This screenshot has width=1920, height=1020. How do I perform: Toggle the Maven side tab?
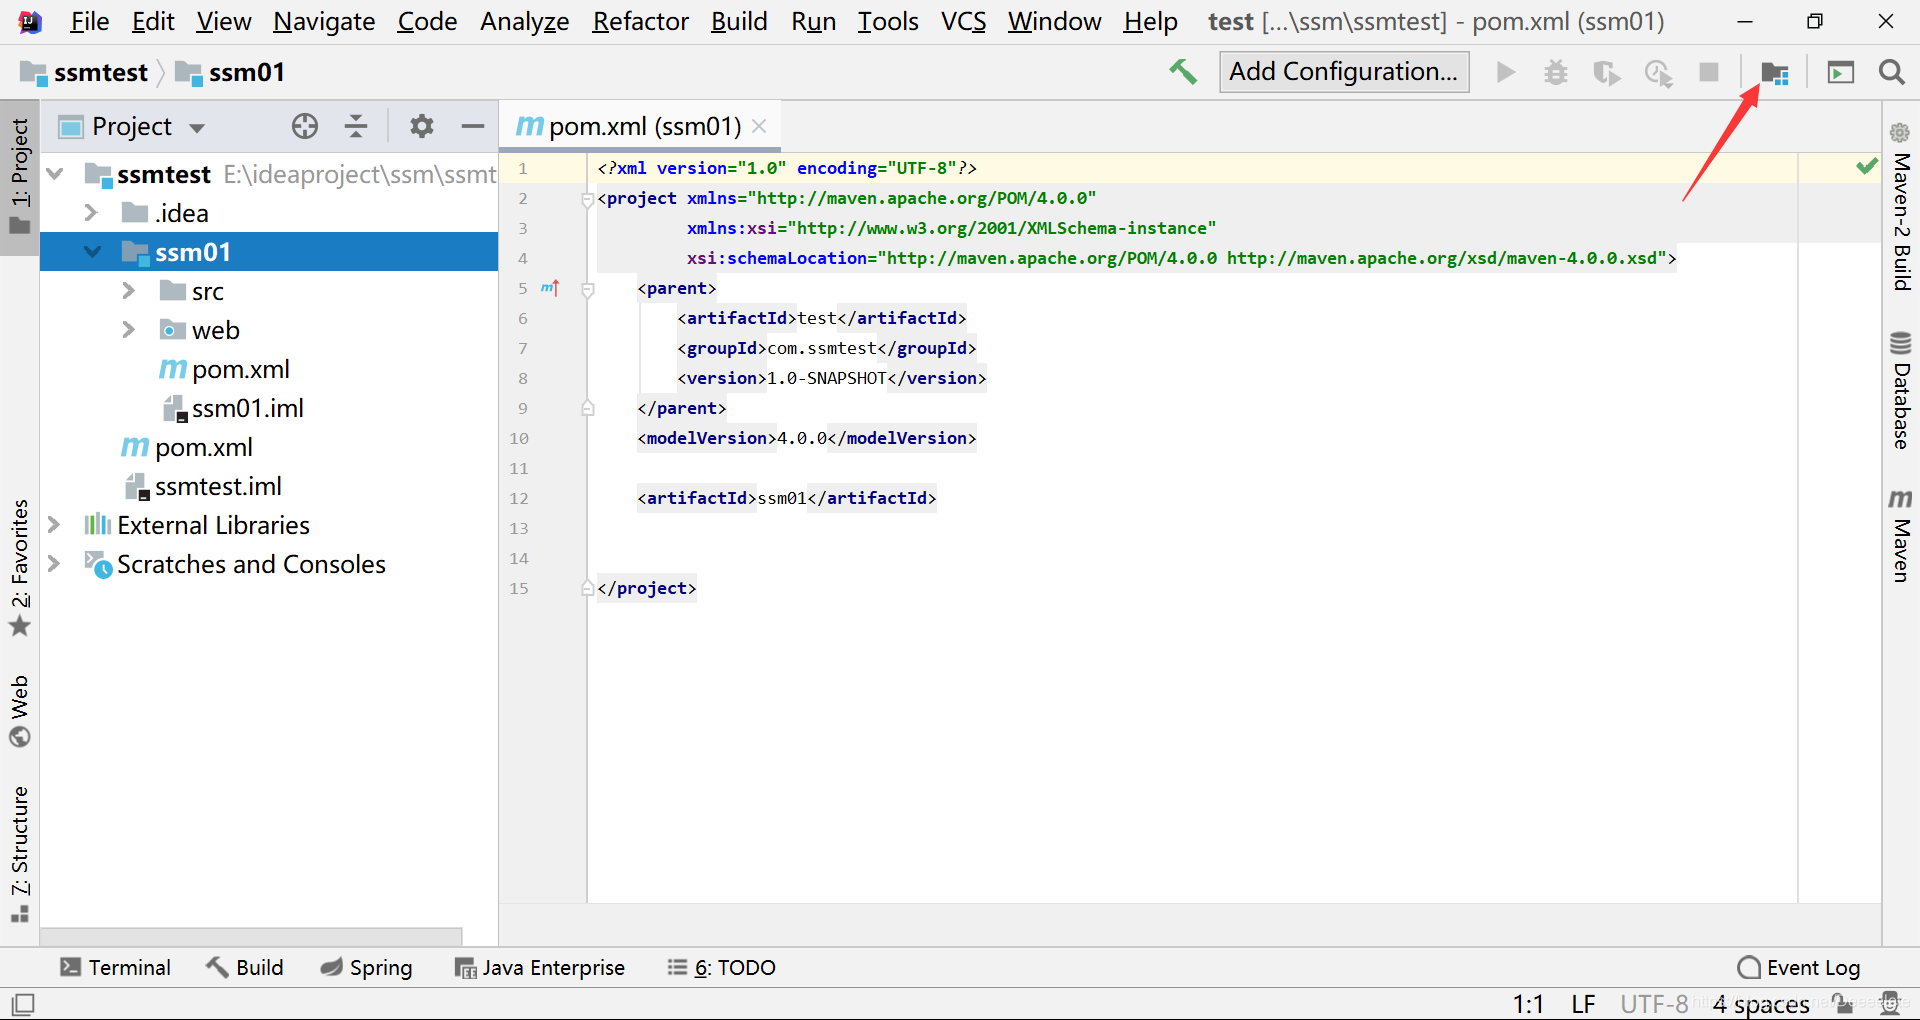click(1901, 536)
